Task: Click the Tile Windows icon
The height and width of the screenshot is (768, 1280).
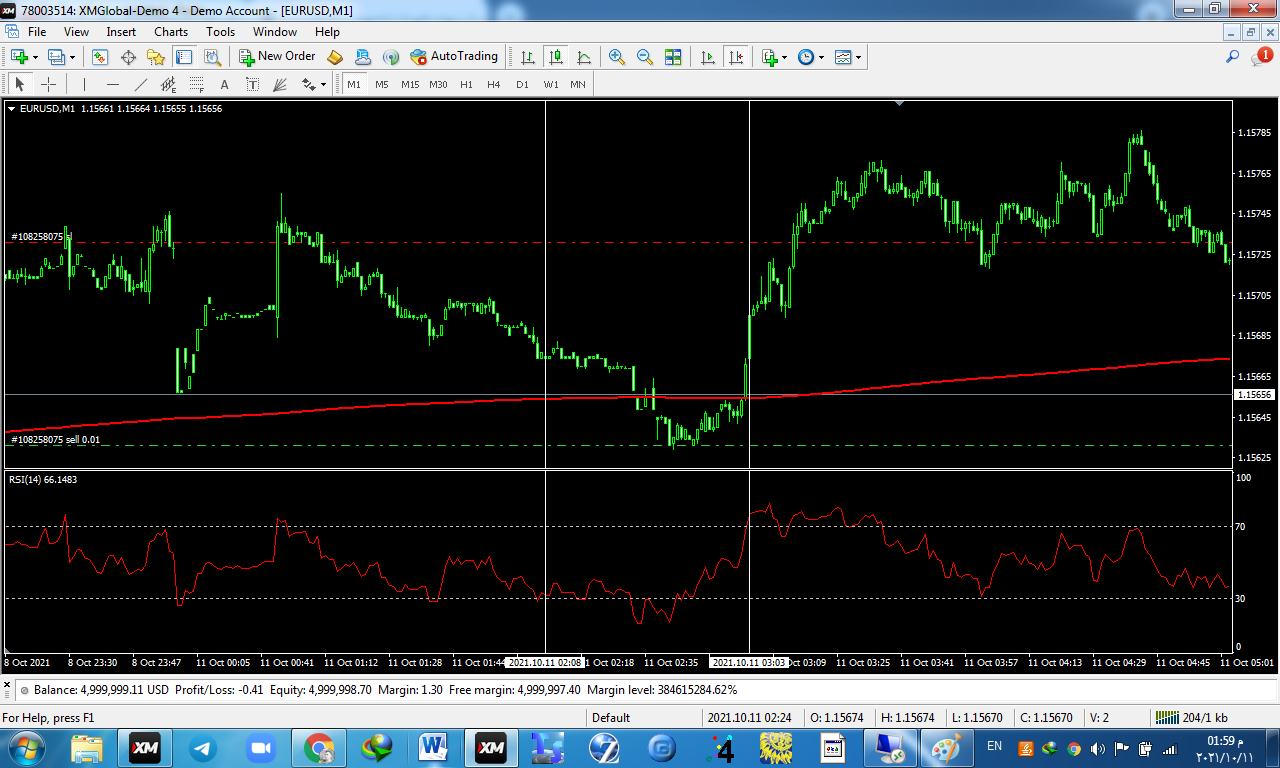Action: pyautogui.click(x=673, y=57)
